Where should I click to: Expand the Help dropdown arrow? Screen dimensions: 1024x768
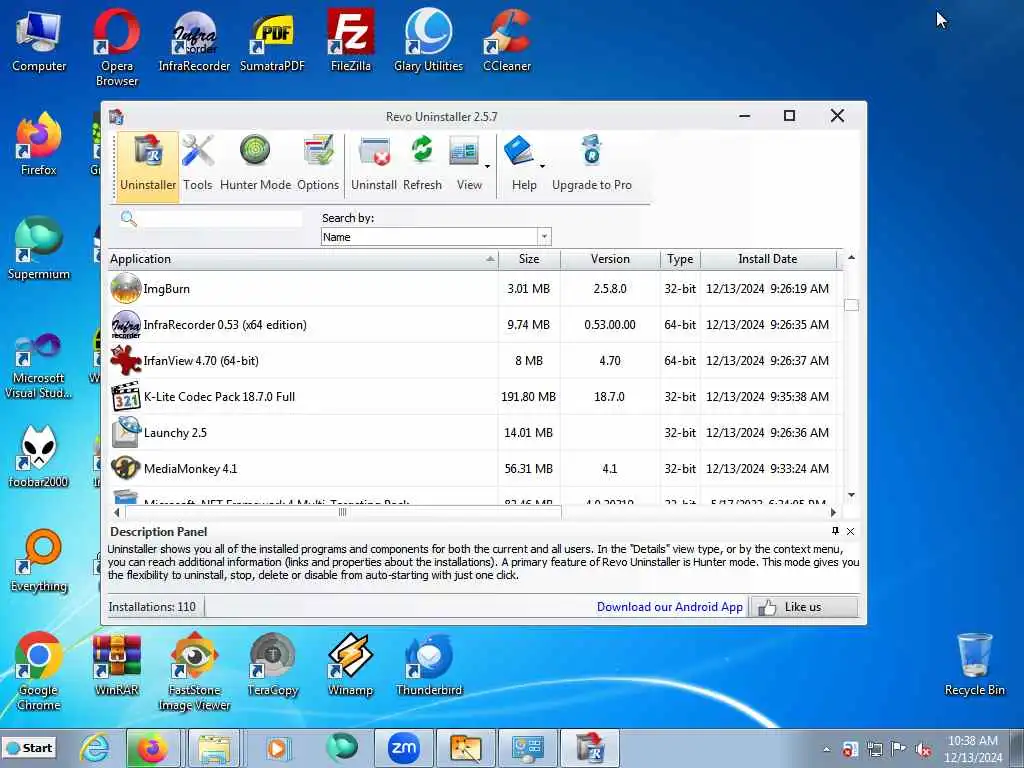pyautogui.click(x=542, y=167)
